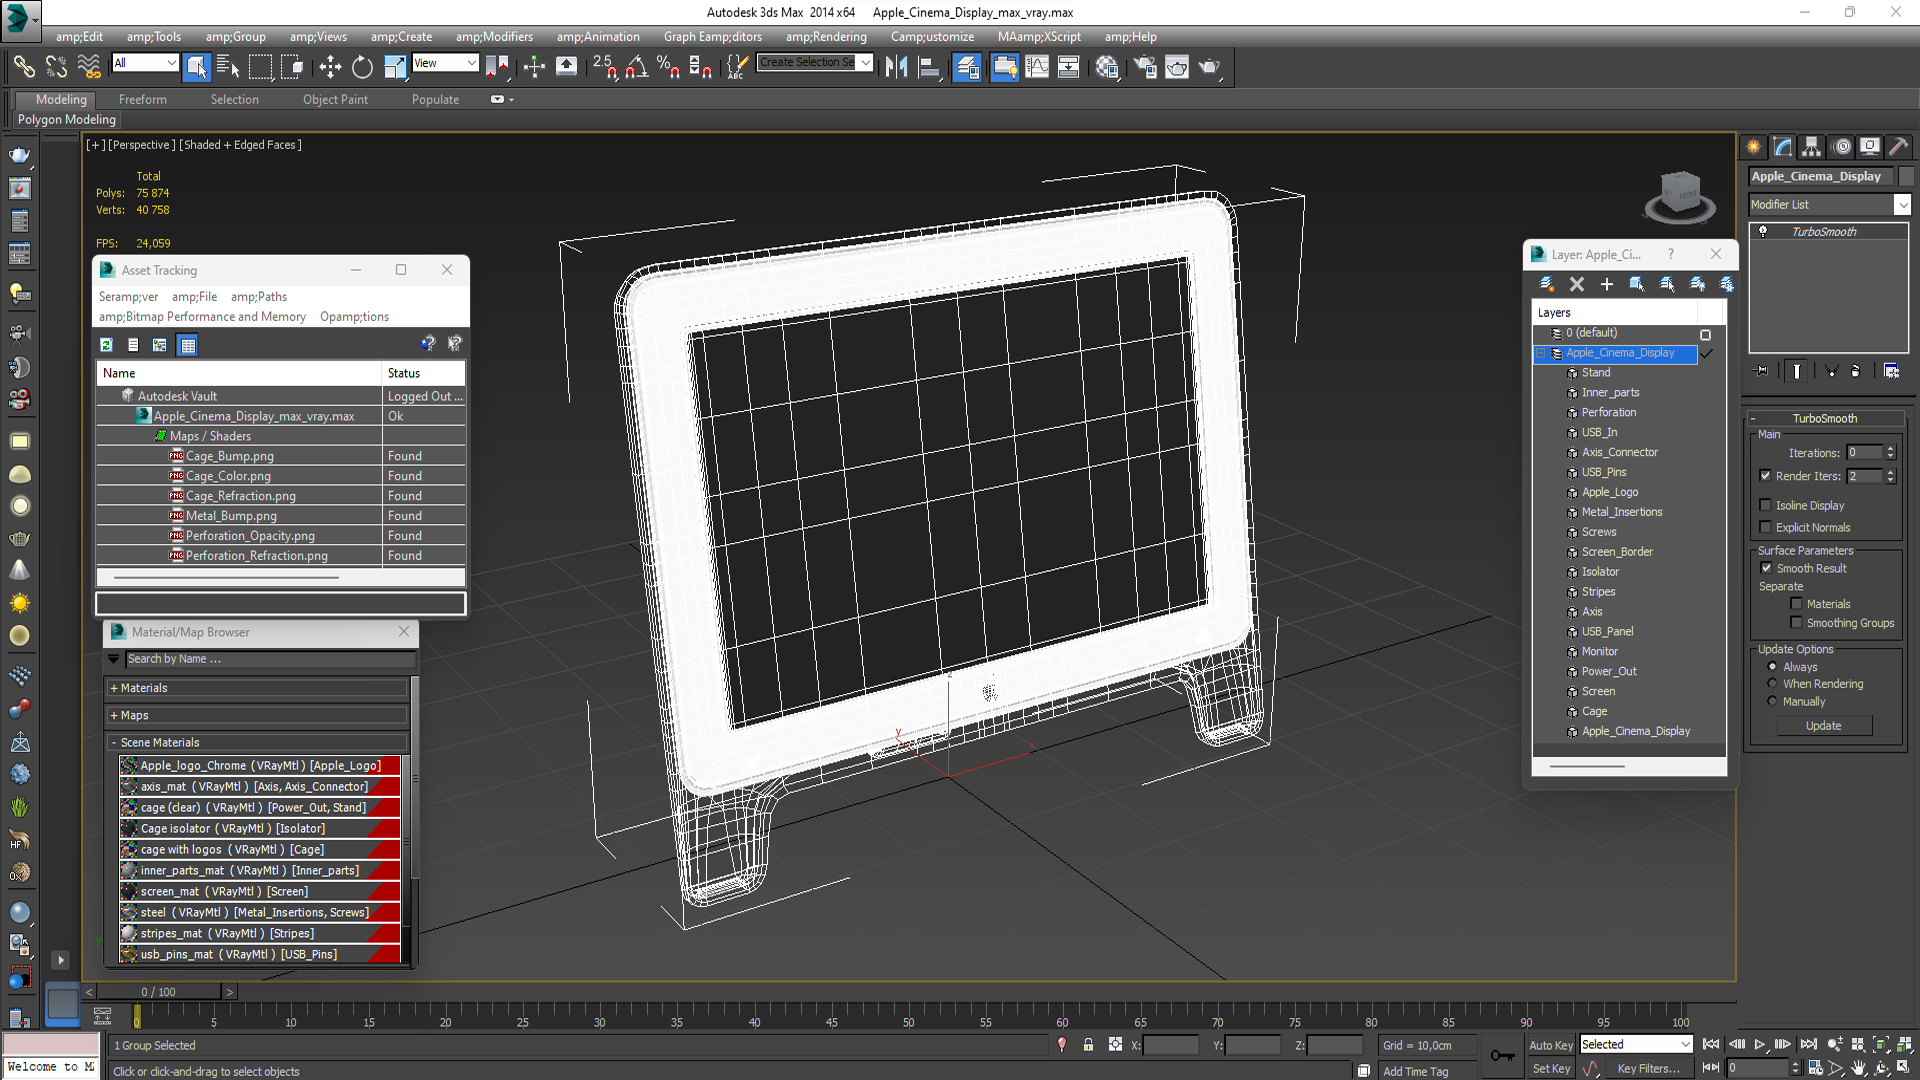The height and width of the screenshot is (1080, 1920).
Task: Toggle TurboSmooth modifier lightbulb
Action: pyautogui.click(x=1763, y=231)
